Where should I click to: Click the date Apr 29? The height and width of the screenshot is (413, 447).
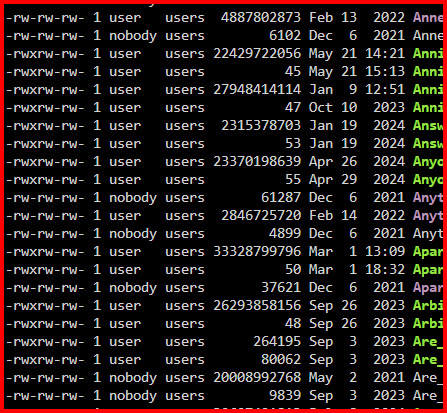[333, 179]
